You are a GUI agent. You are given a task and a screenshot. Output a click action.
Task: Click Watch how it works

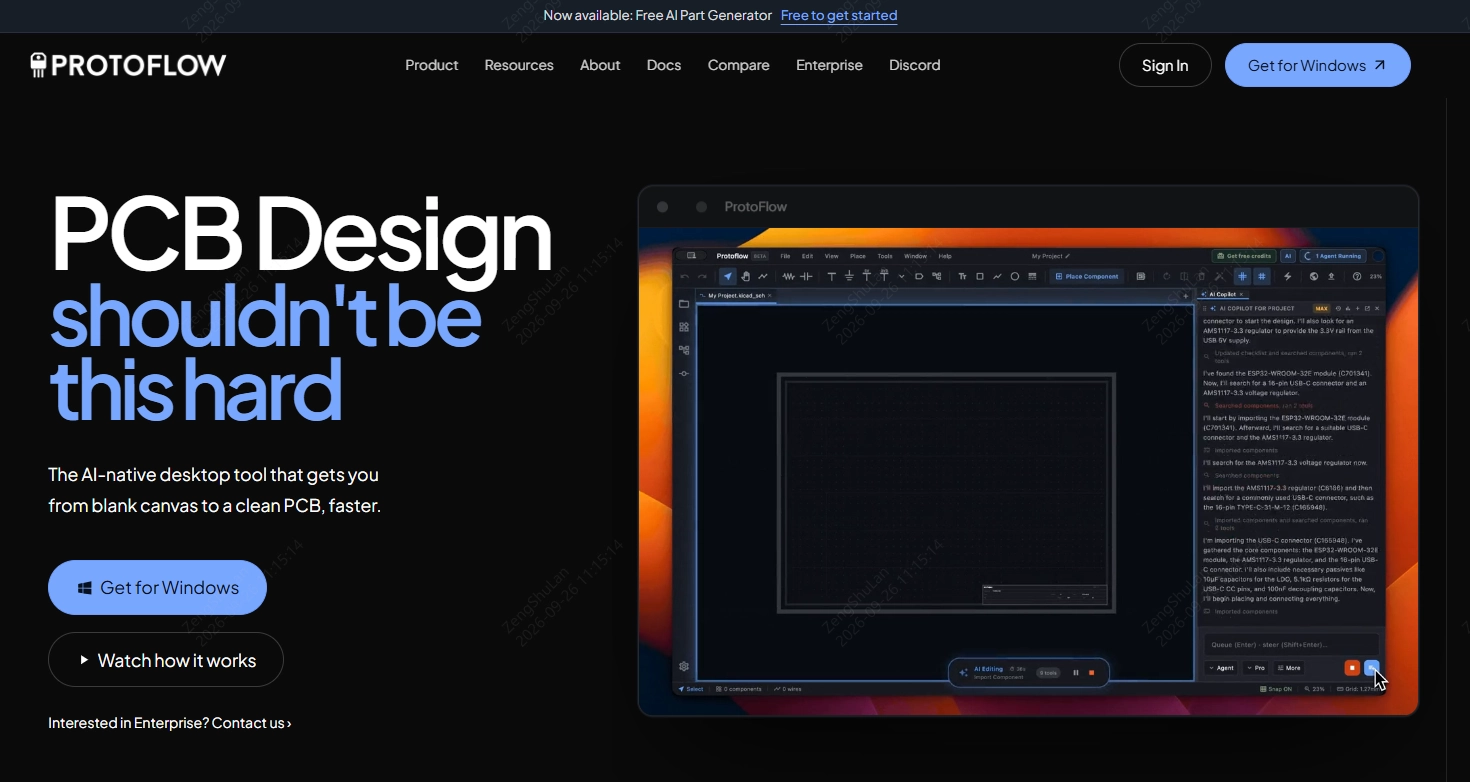[x=166, y=660]
